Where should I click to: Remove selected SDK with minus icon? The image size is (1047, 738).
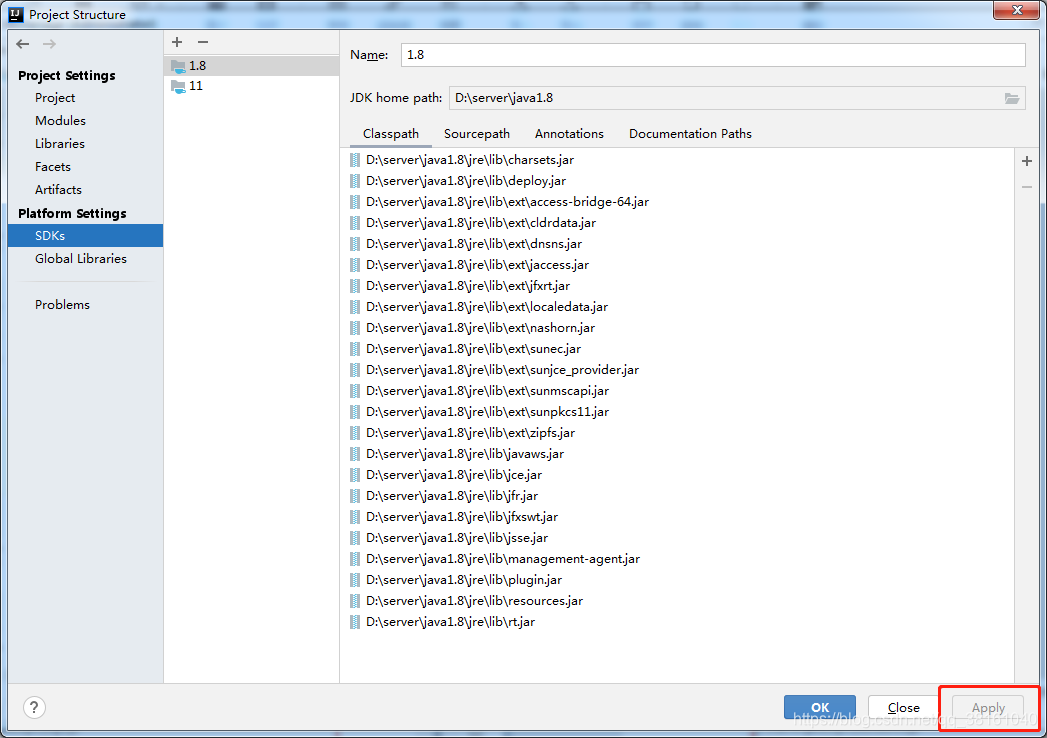(x=203, y=42)
